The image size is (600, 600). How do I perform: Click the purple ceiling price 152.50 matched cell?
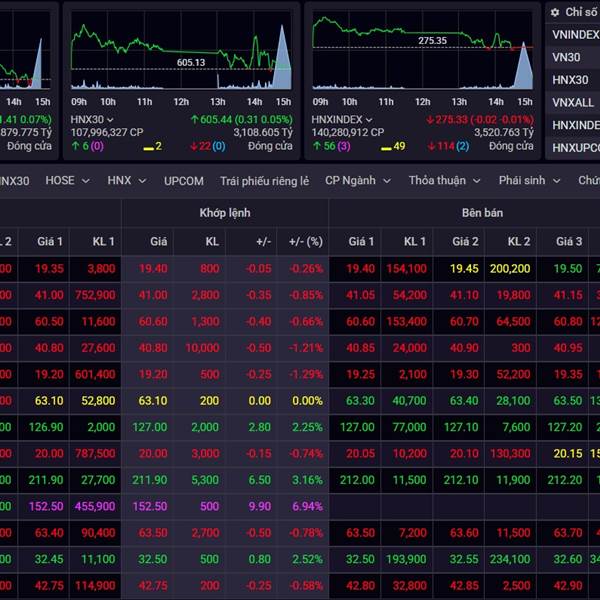(x=150, y=506)
